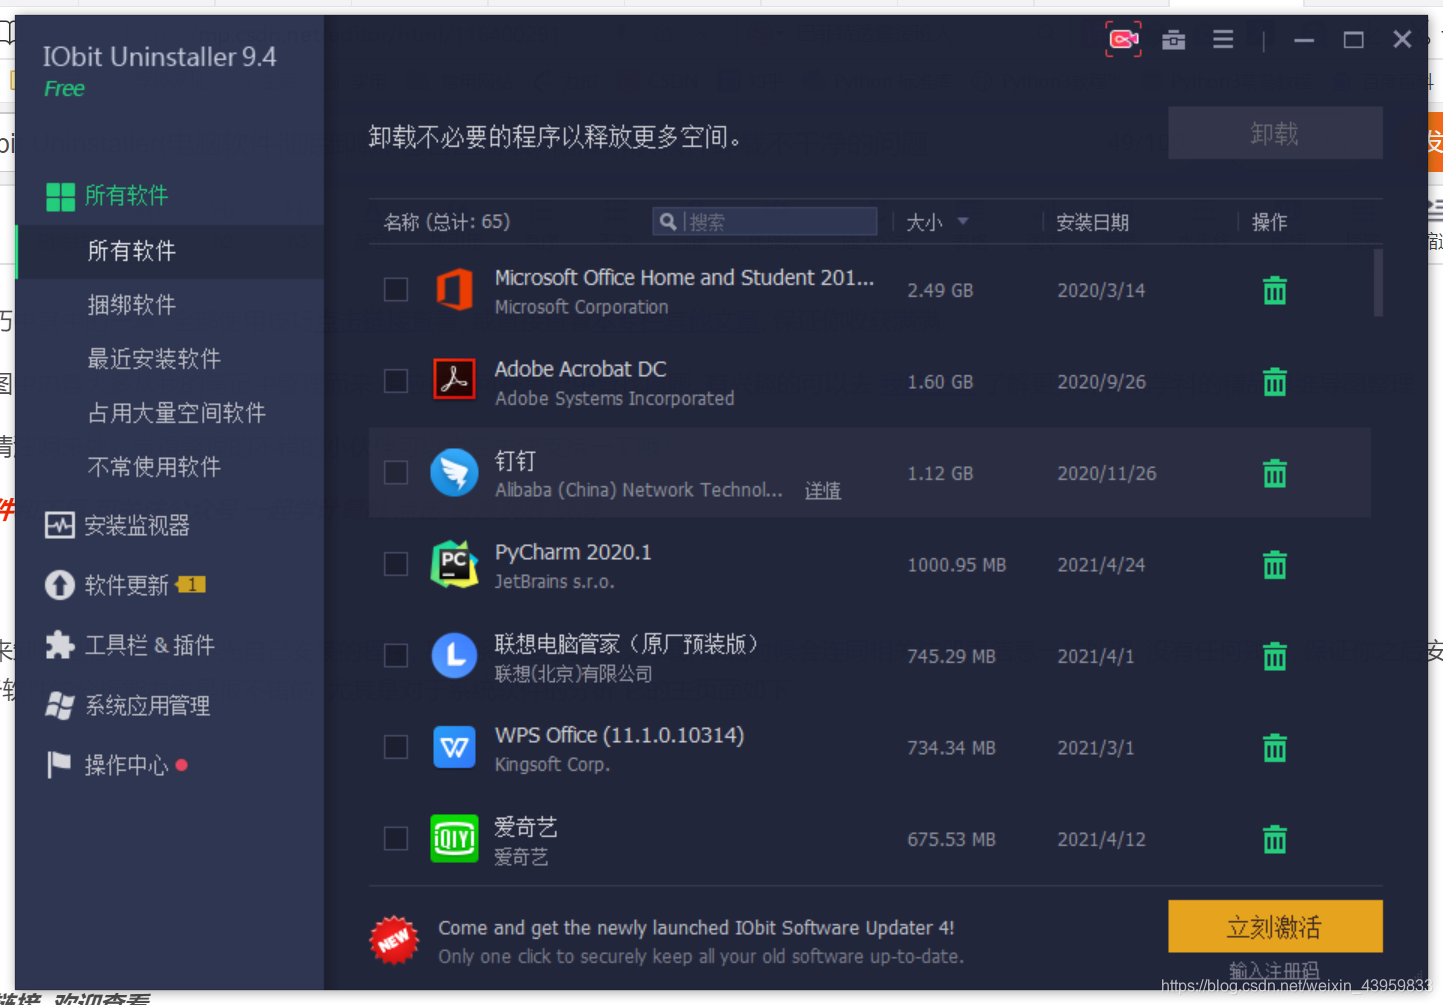Click trash icon for Adobe Acrobat DC

pyautogui.click(x=1274, y=381)
